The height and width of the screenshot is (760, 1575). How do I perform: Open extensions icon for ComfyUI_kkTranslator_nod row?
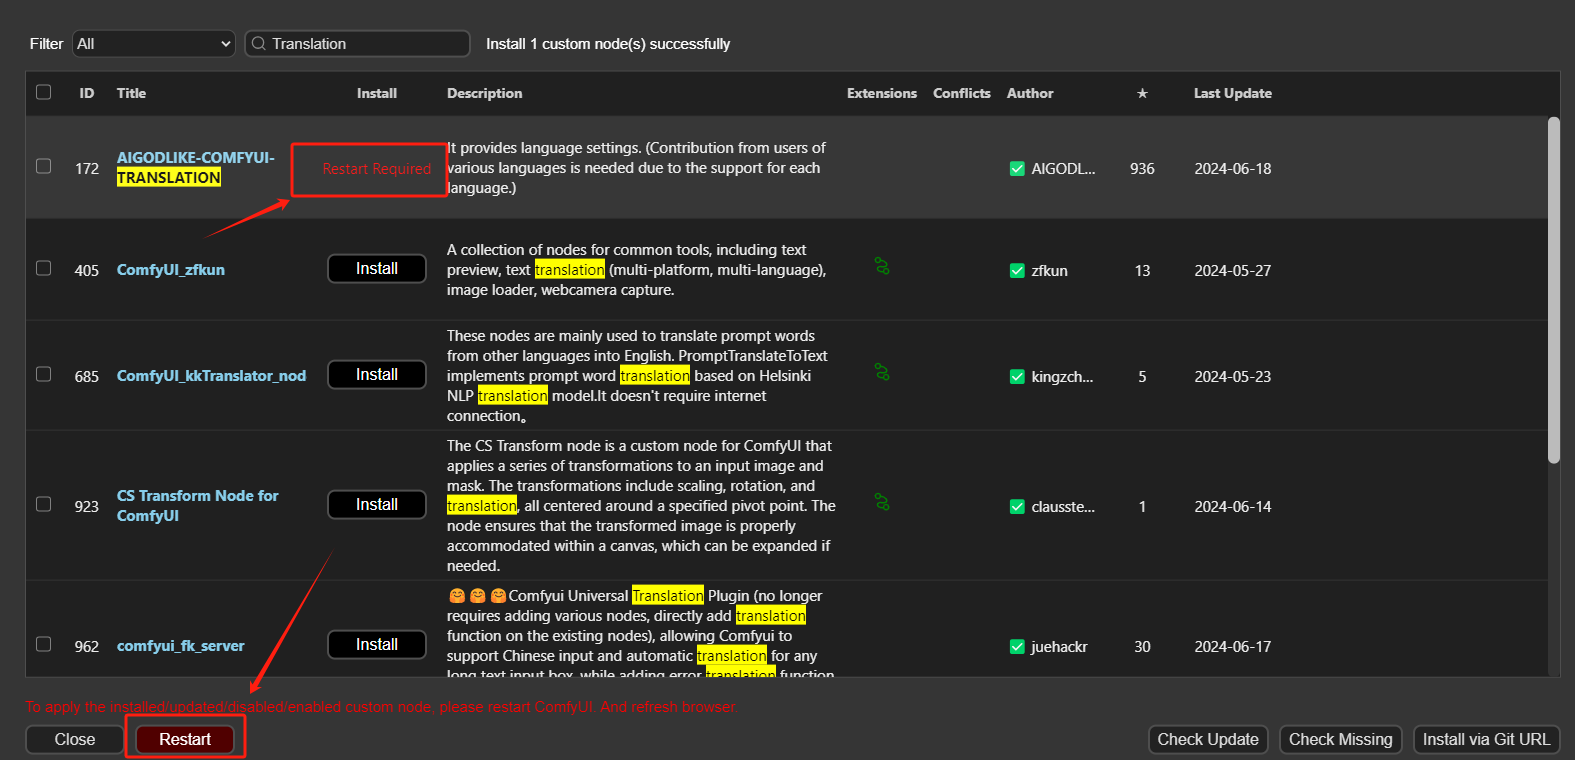882,372
